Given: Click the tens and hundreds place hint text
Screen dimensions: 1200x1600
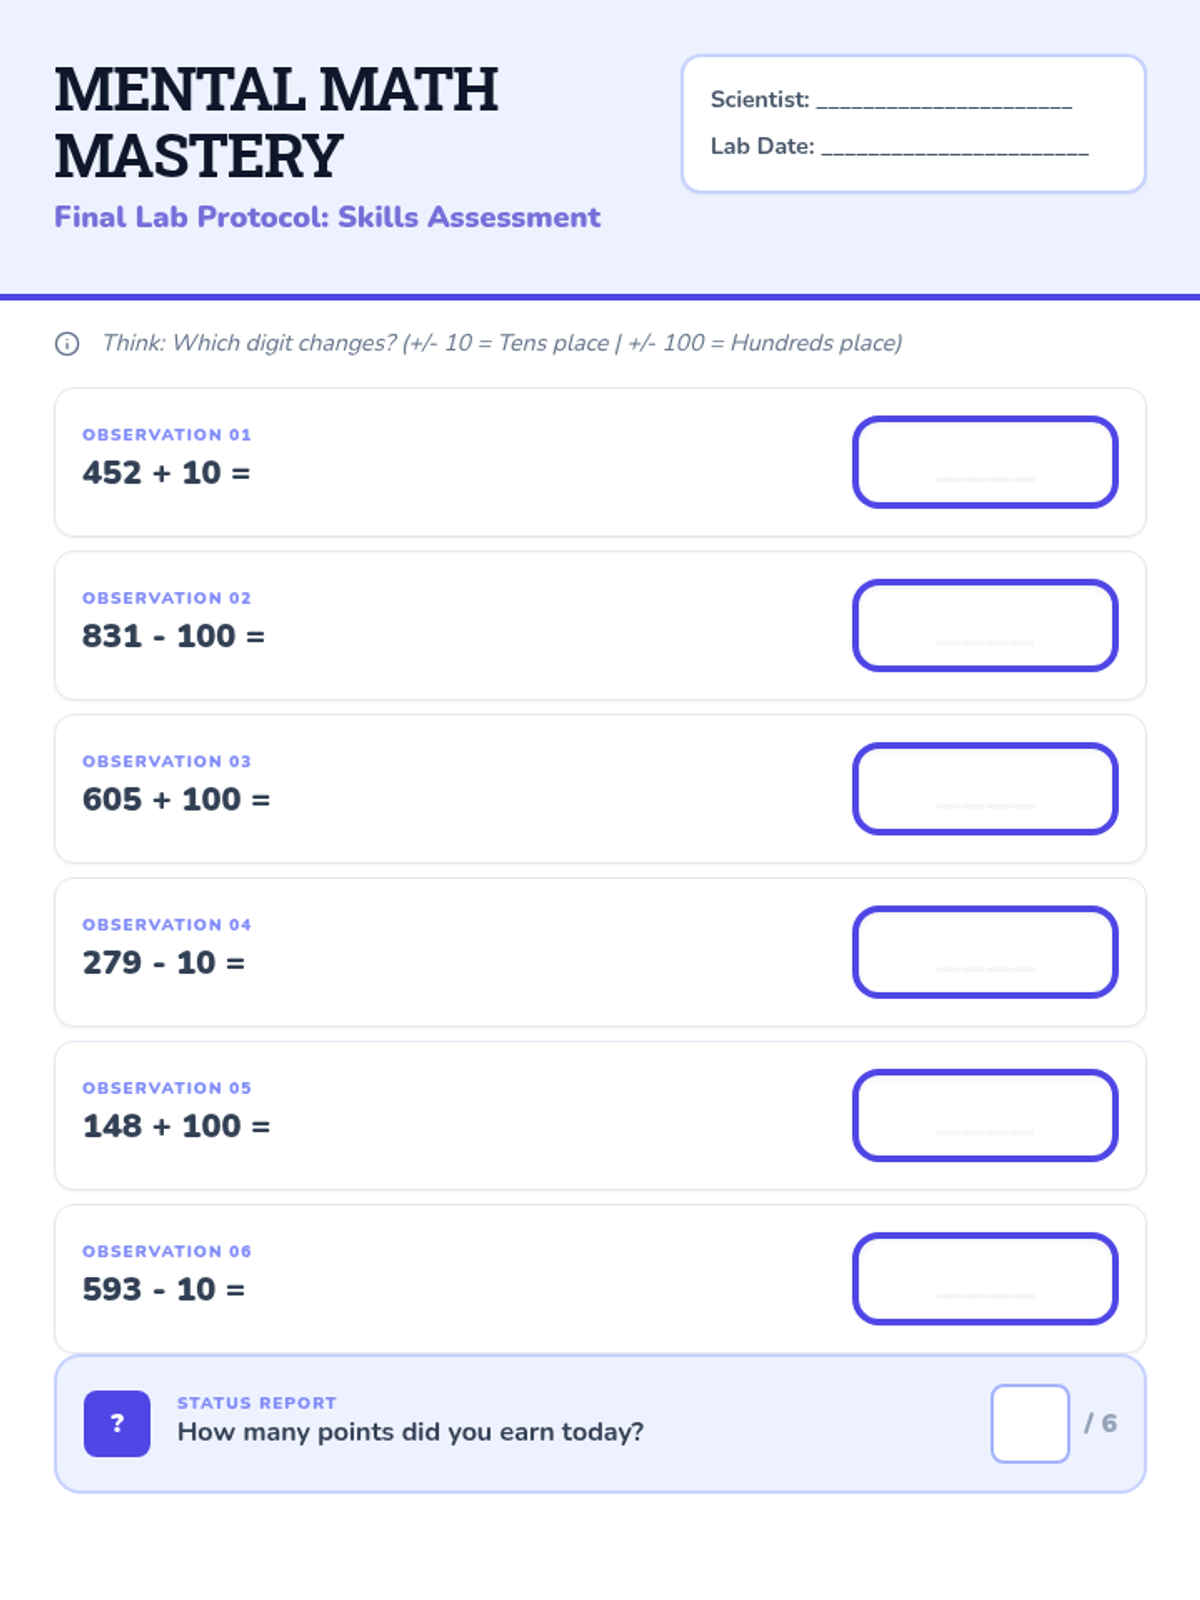Looking at the screenshot, I should (502, 343).
